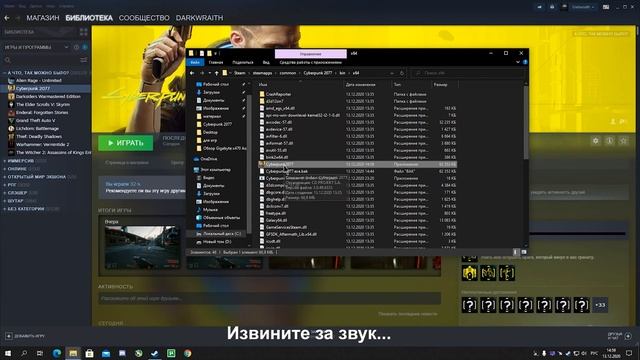Viewport: 640px width, 360px height.
Task: Open the Главная ribbon tab in File Explorer
Action: (x=216, y=62)
